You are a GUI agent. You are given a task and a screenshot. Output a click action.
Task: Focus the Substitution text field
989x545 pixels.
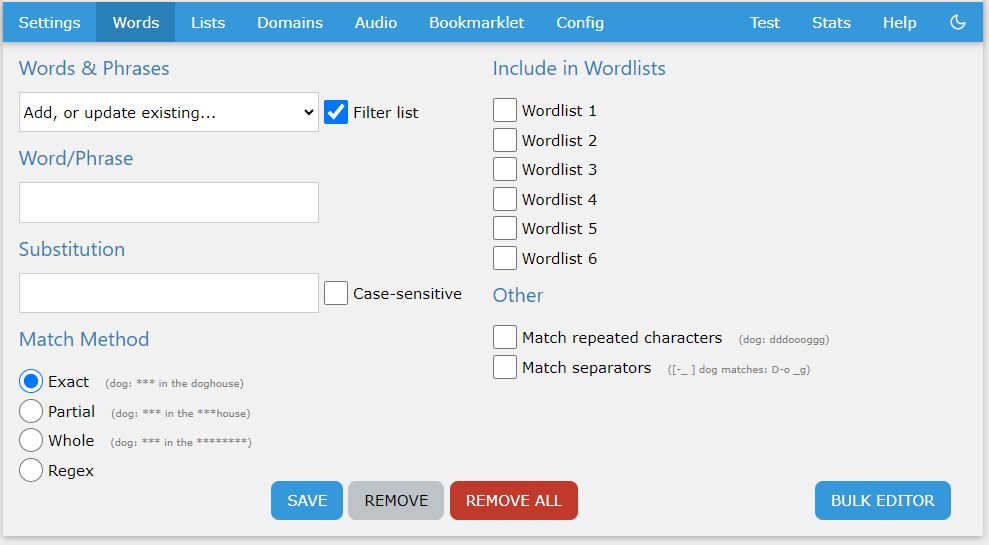pos(168,293)
